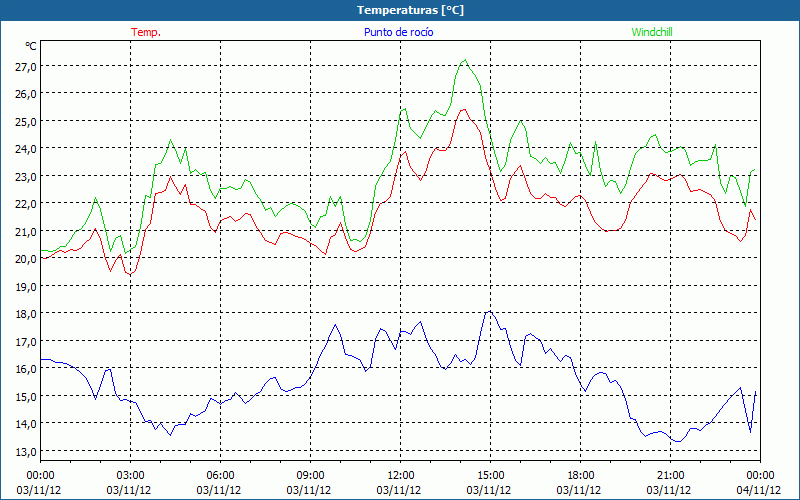Click the red temperature low near 03:00
The image size is (800, 500).
pos(130,274)
